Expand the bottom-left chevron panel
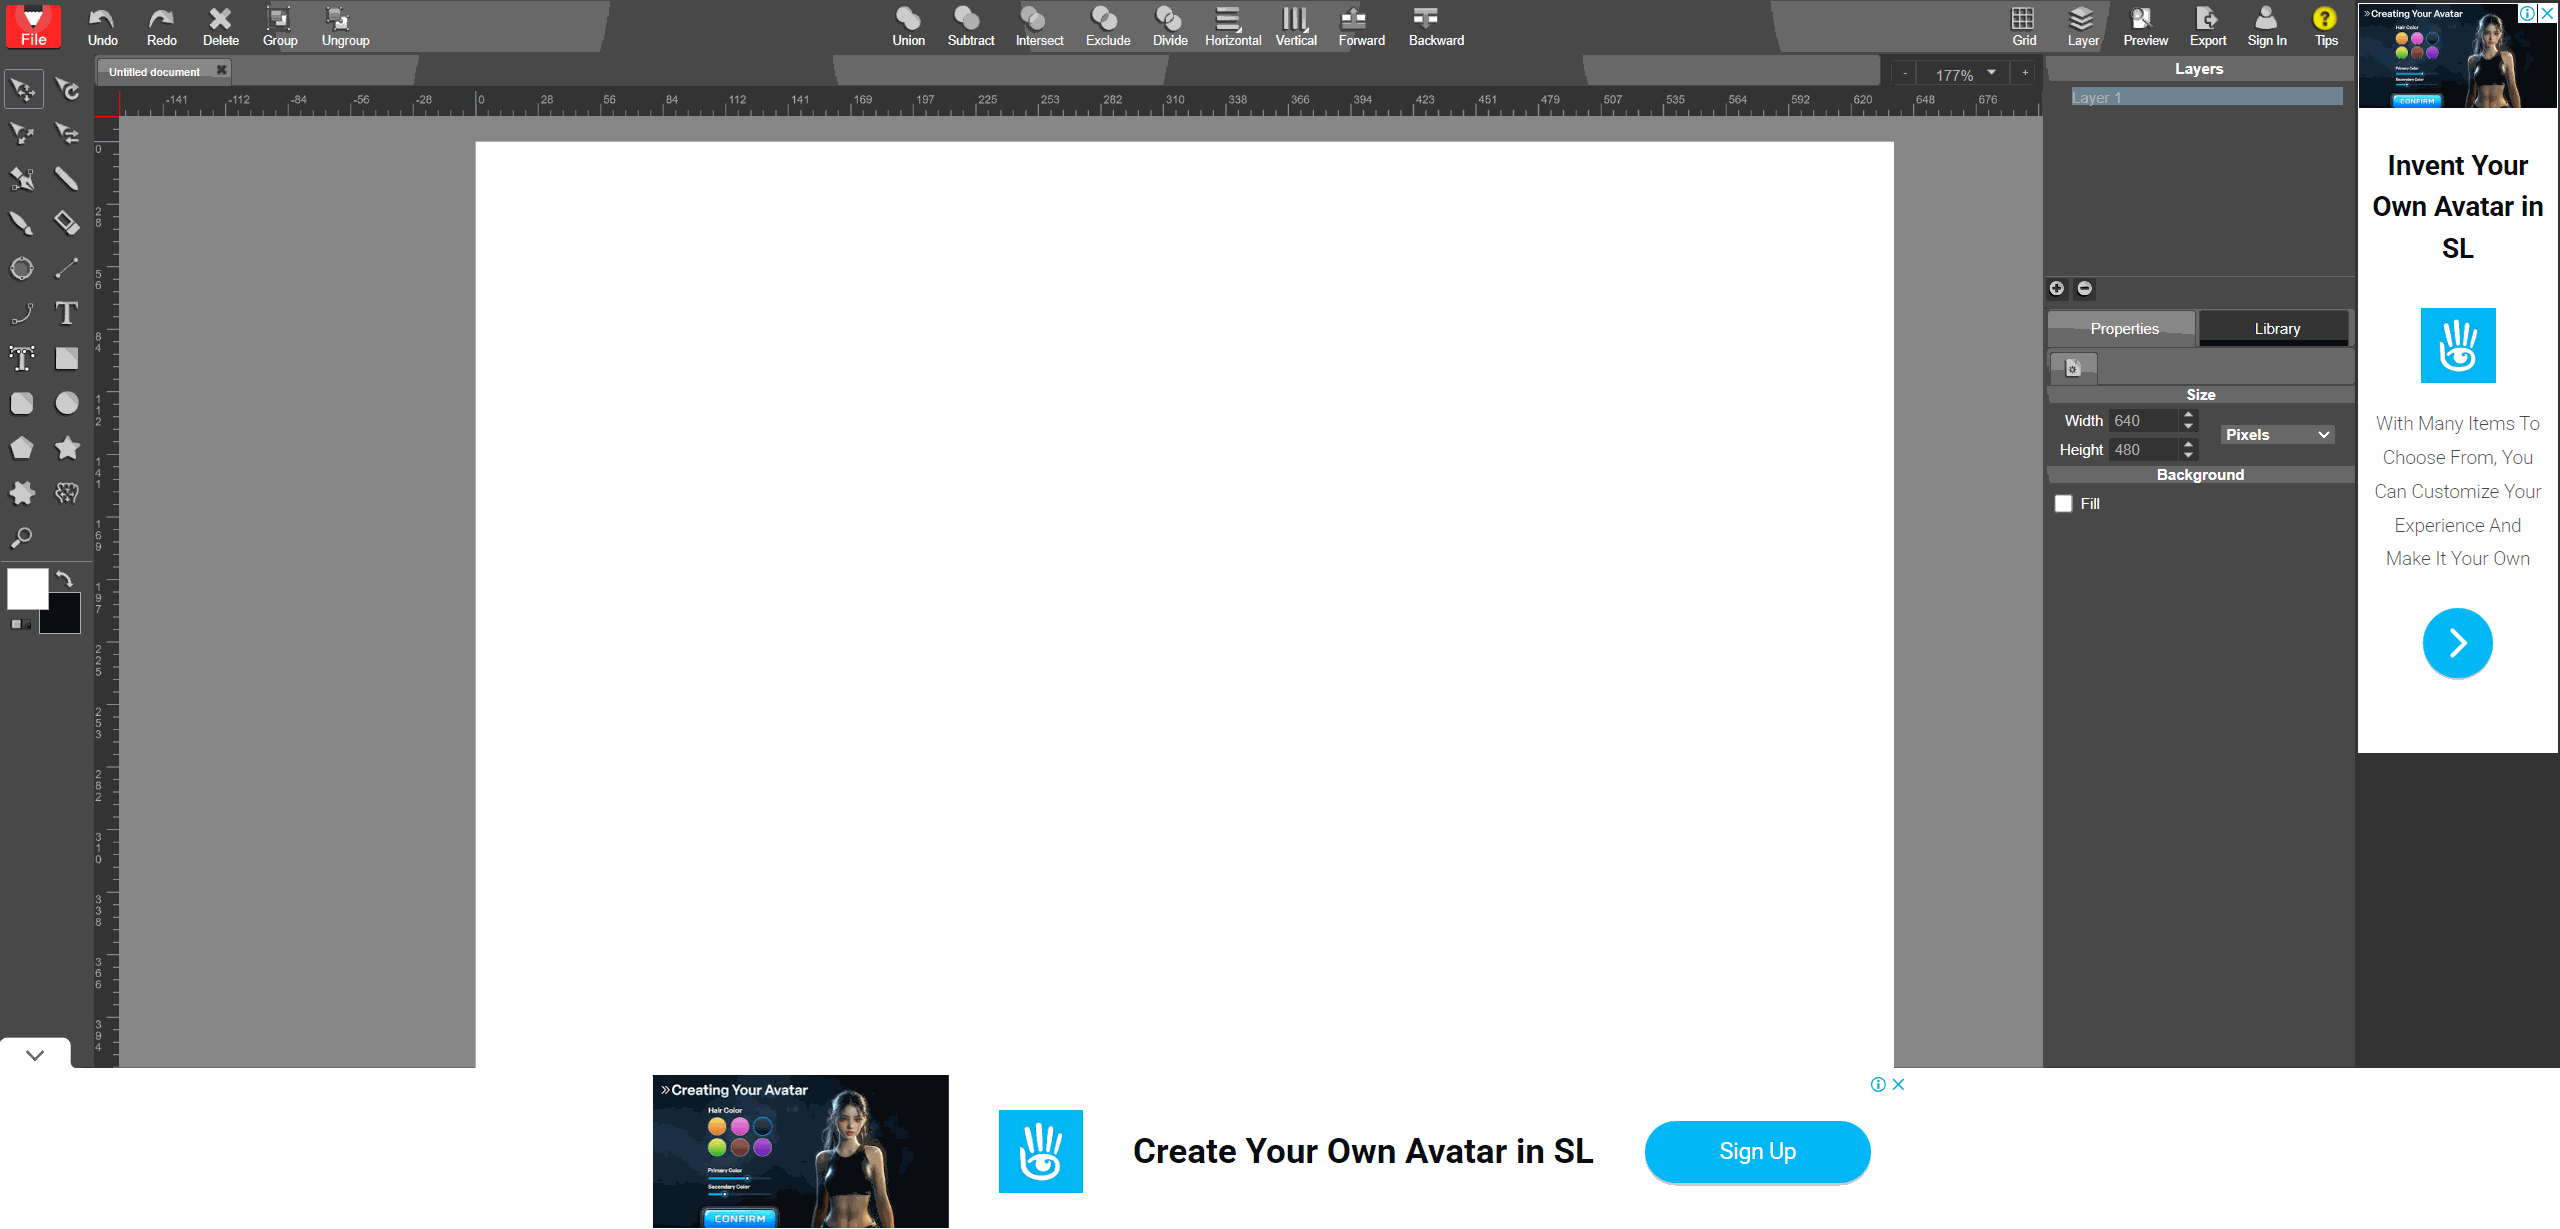Viewport: 2560px width, 1229px height. tap(35, 1055)
